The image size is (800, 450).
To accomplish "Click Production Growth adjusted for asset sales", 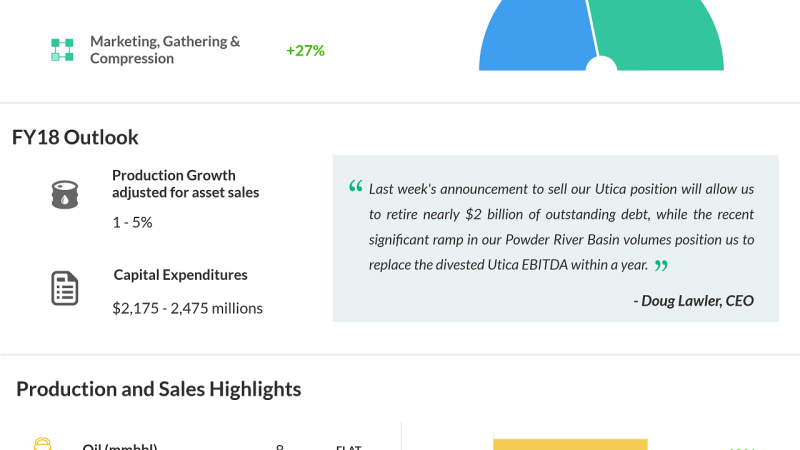I will pyautogui.click(x=185, y=184).
